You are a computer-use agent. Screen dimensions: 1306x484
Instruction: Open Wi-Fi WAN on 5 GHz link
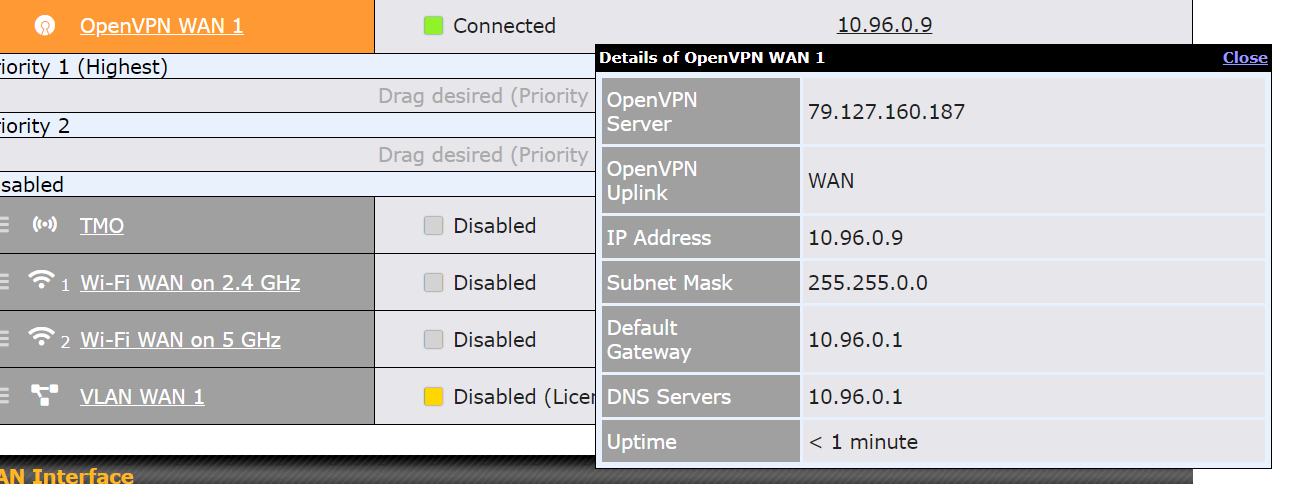point(180,340)
